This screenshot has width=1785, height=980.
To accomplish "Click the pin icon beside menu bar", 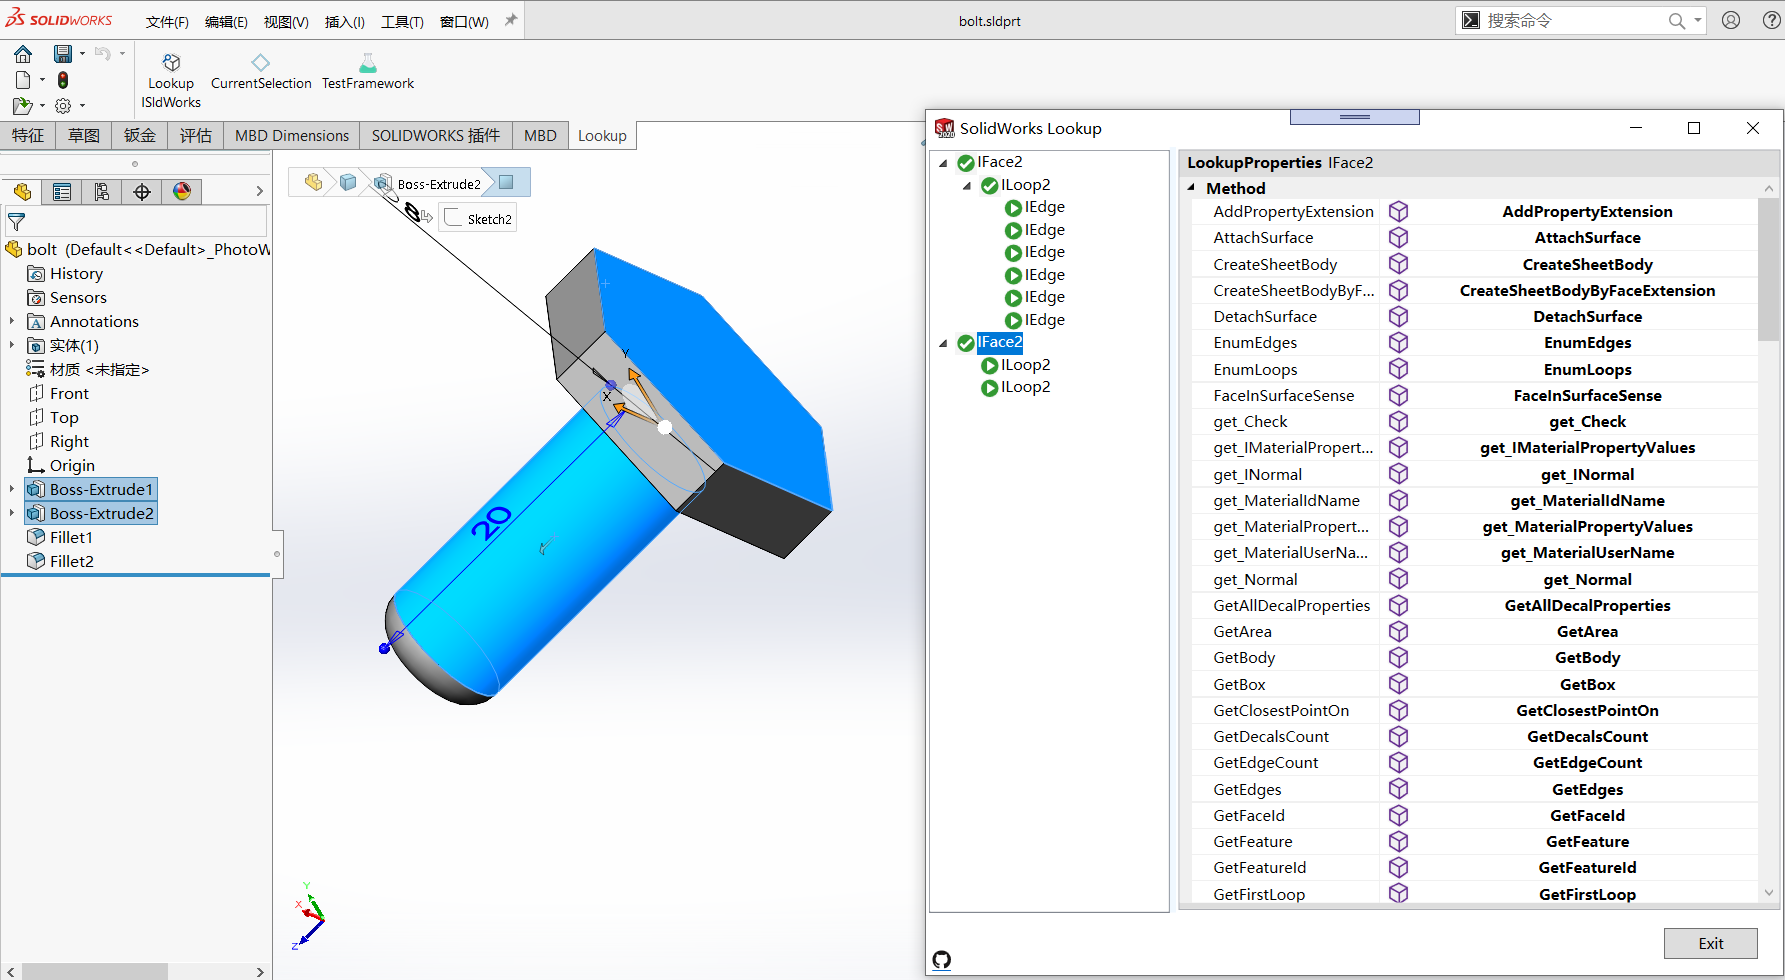I will (511, 20).
